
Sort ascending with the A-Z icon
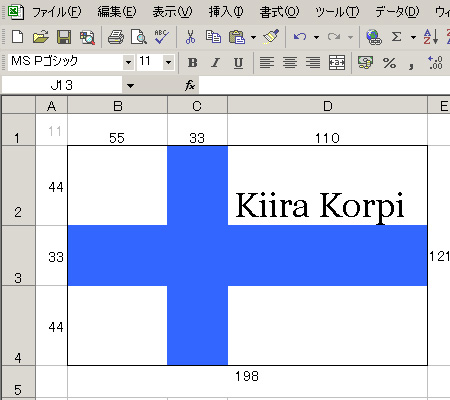431,37
